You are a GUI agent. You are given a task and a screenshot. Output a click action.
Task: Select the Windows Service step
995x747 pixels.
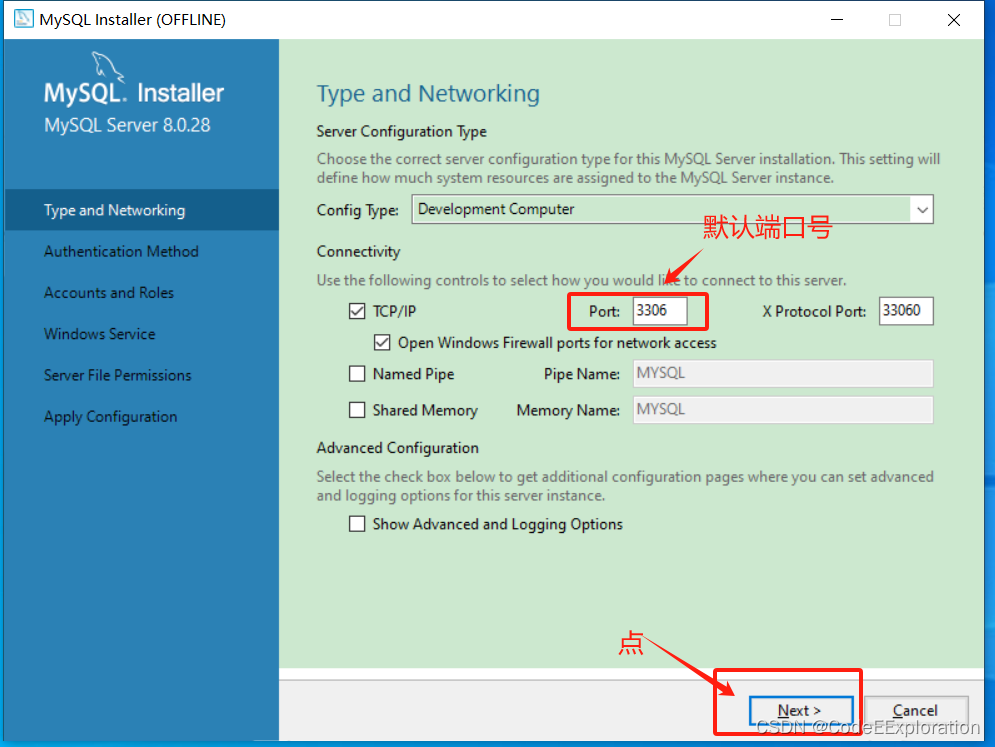[x=100, y=334]
